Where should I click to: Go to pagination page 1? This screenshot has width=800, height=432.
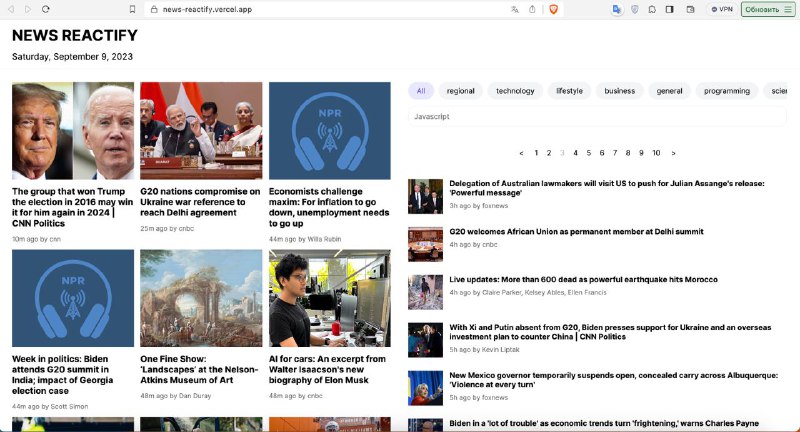[536, 153]
